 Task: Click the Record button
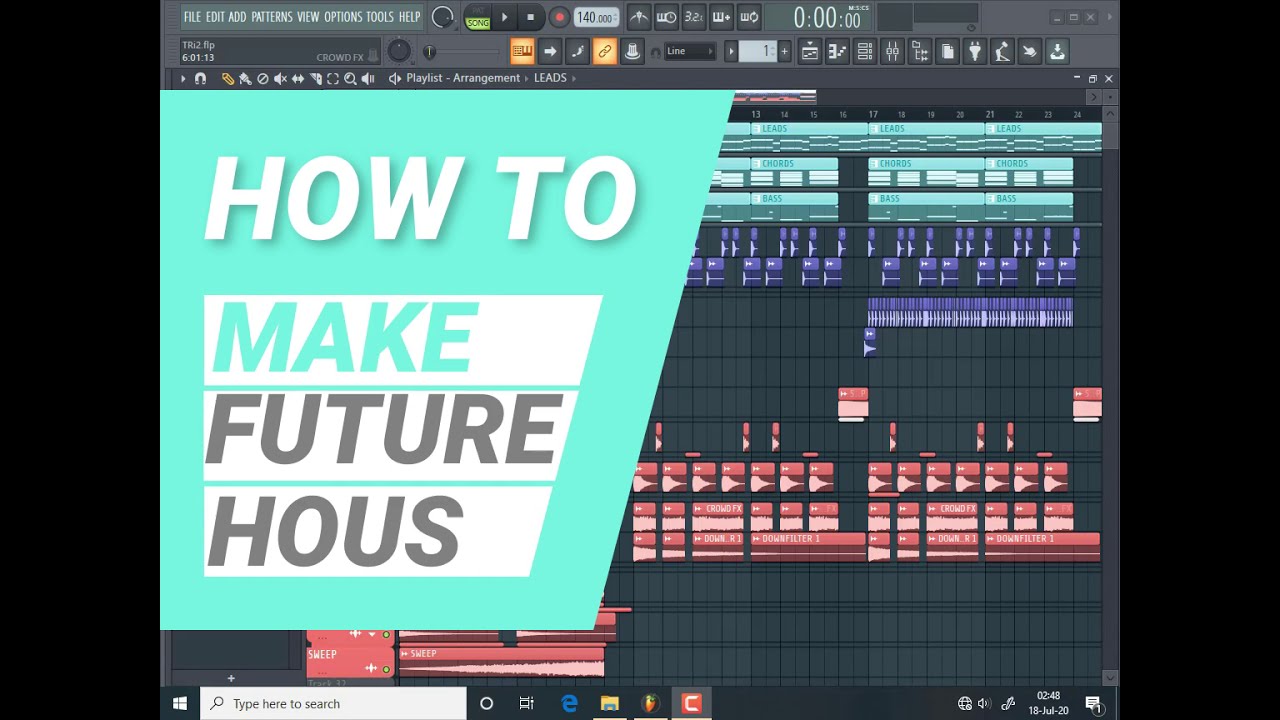pos(559,17)
